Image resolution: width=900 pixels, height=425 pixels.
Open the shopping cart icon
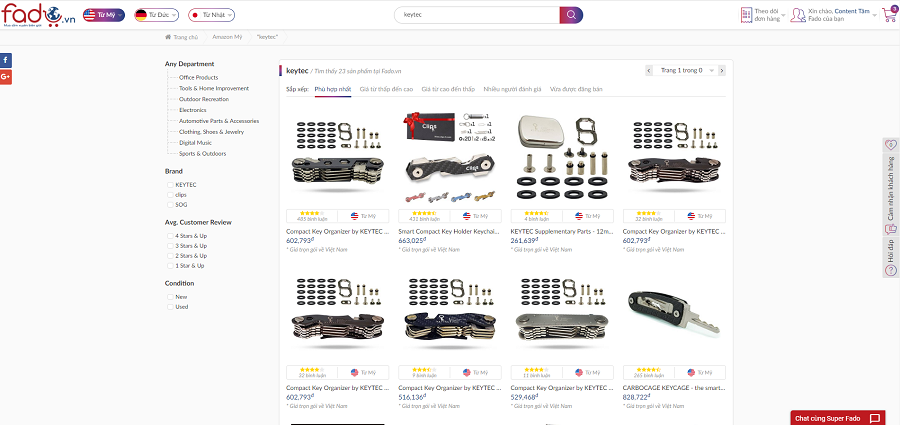coord(890,15)
